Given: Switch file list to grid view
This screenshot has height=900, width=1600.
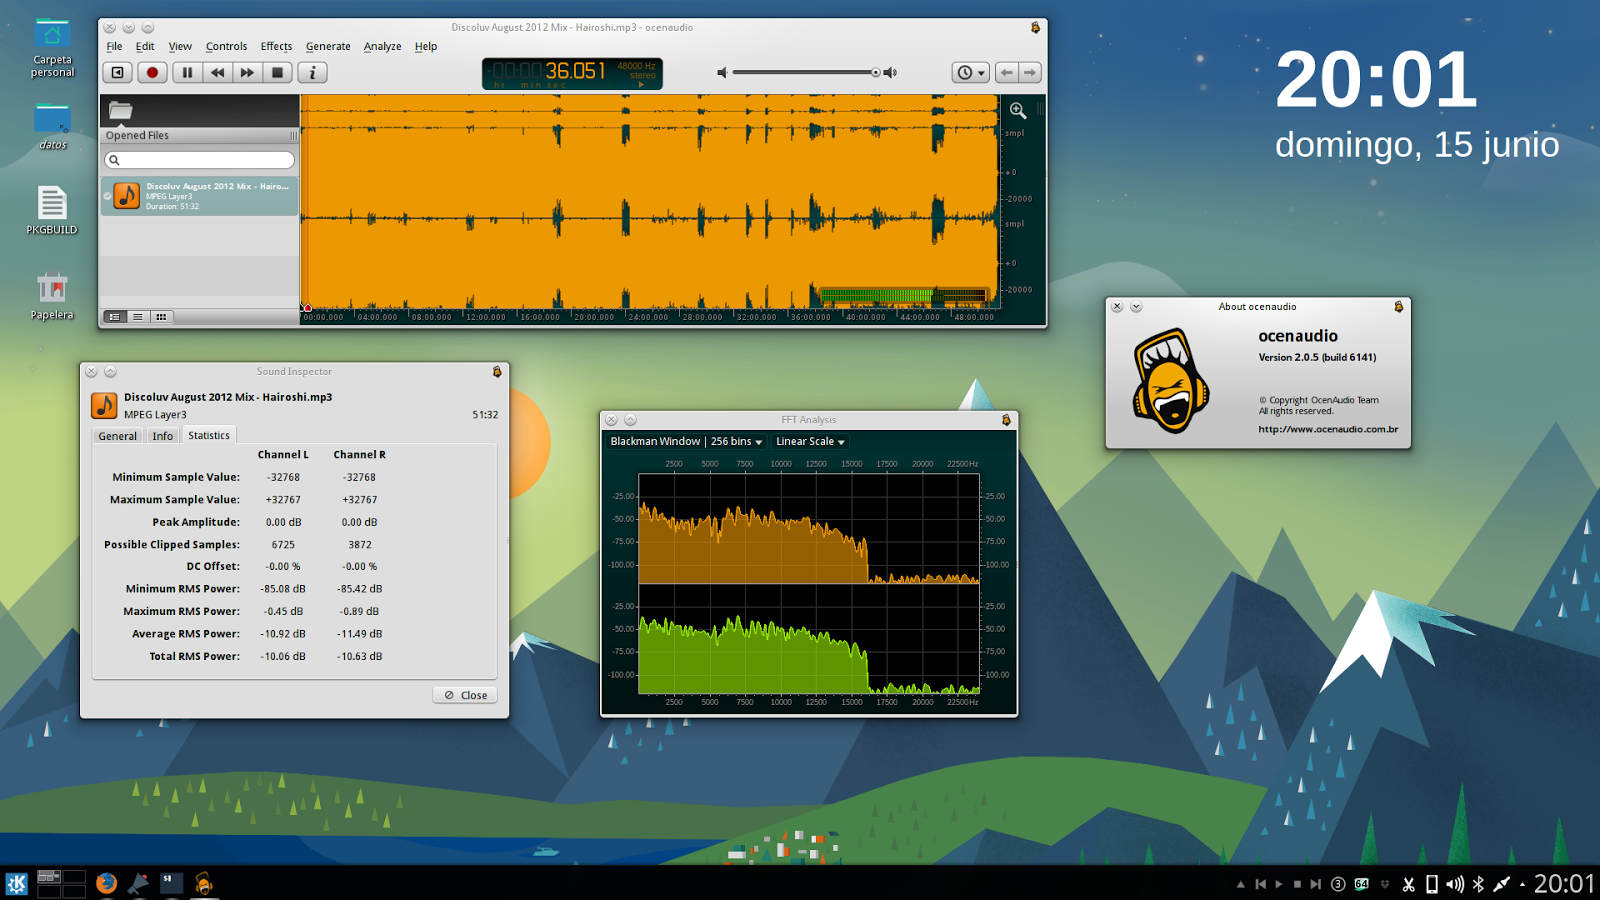Looking at the screenshot, I should coord(161,317).
